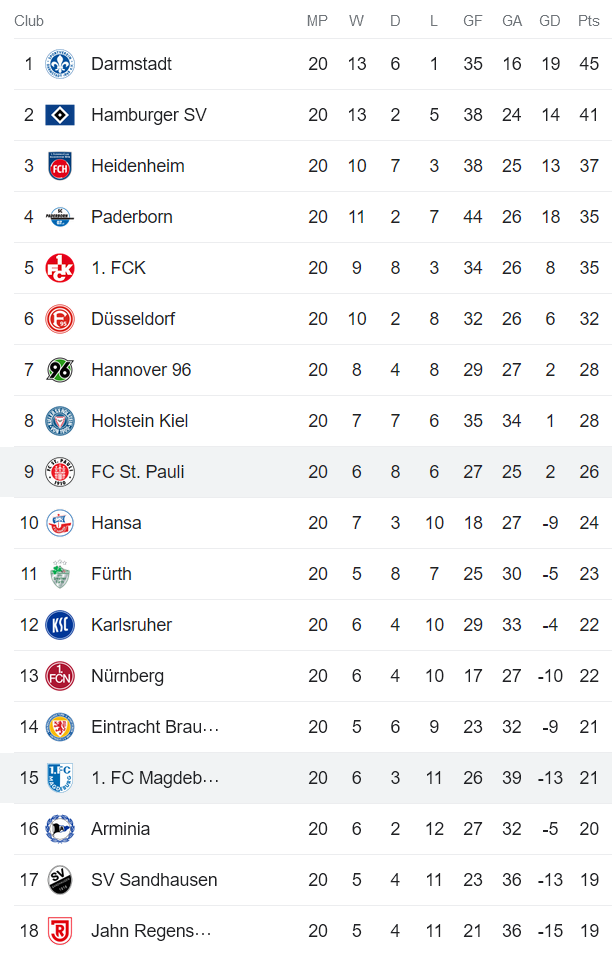The height and width of the screenshot is (956, 612).
Task: Sort standings by GD column header
Action: pos(550,20)
